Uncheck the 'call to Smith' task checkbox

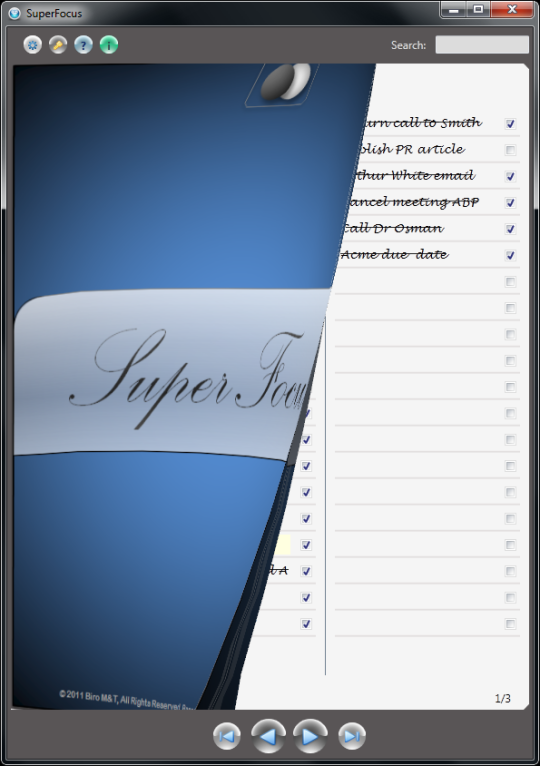pyautogui.click(x=511, y=124)
